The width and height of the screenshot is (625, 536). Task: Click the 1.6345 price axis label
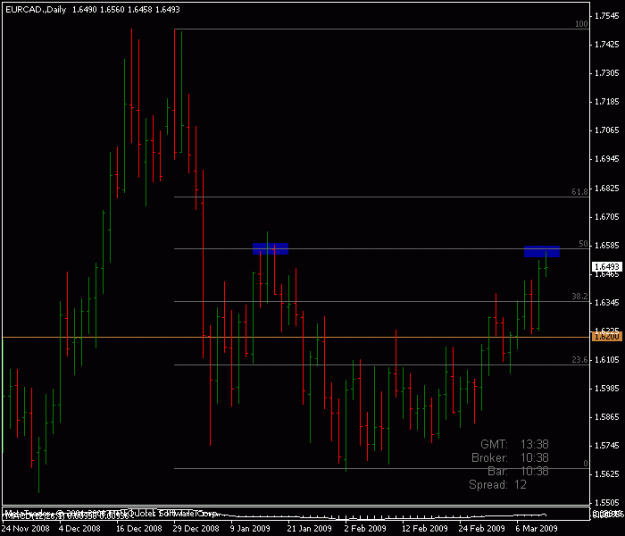607,302
